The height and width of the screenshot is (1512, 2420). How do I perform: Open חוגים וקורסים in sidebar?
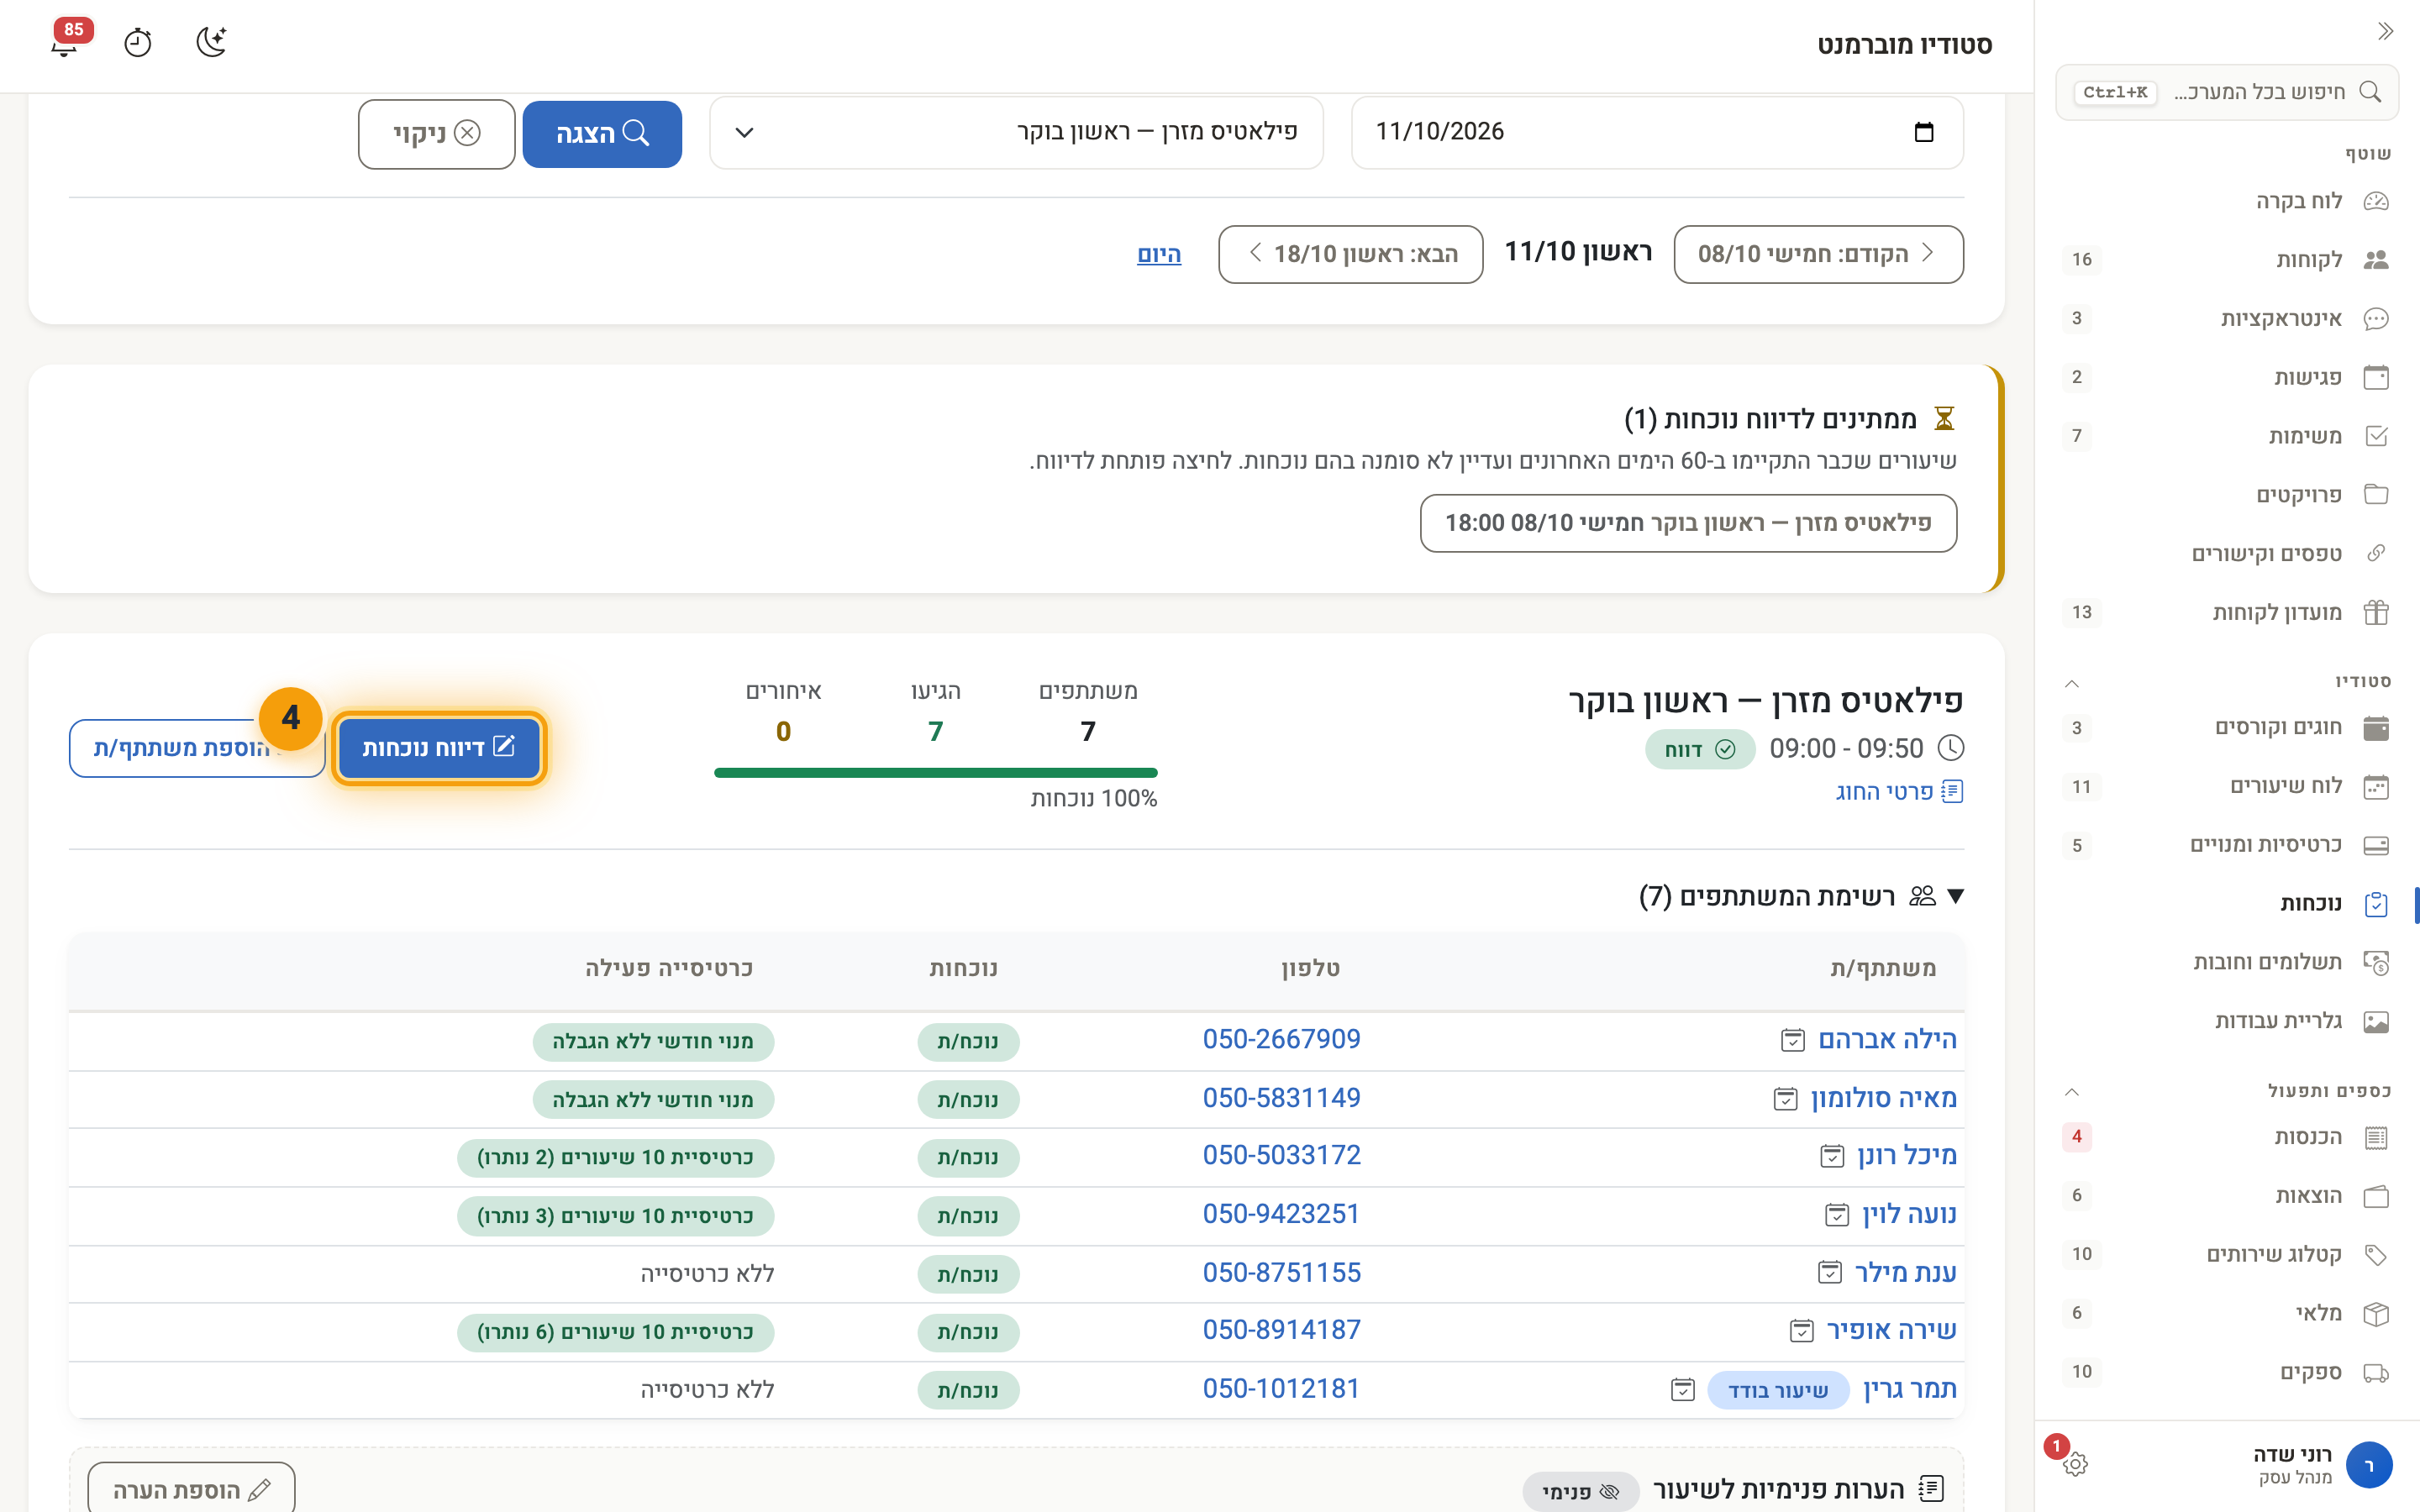[x=2227, y=728]
